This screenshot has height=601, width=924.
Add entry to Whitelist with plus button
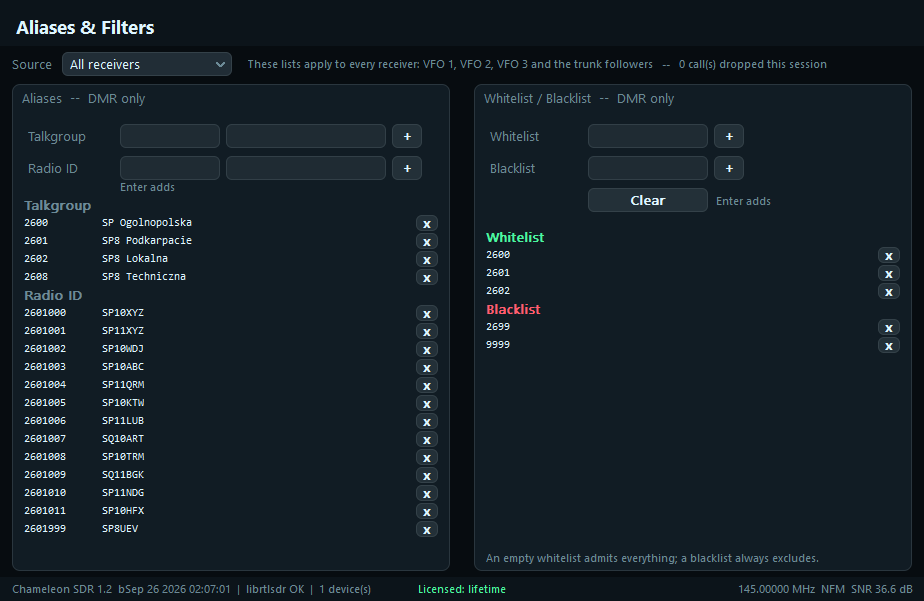coord(729,136)
